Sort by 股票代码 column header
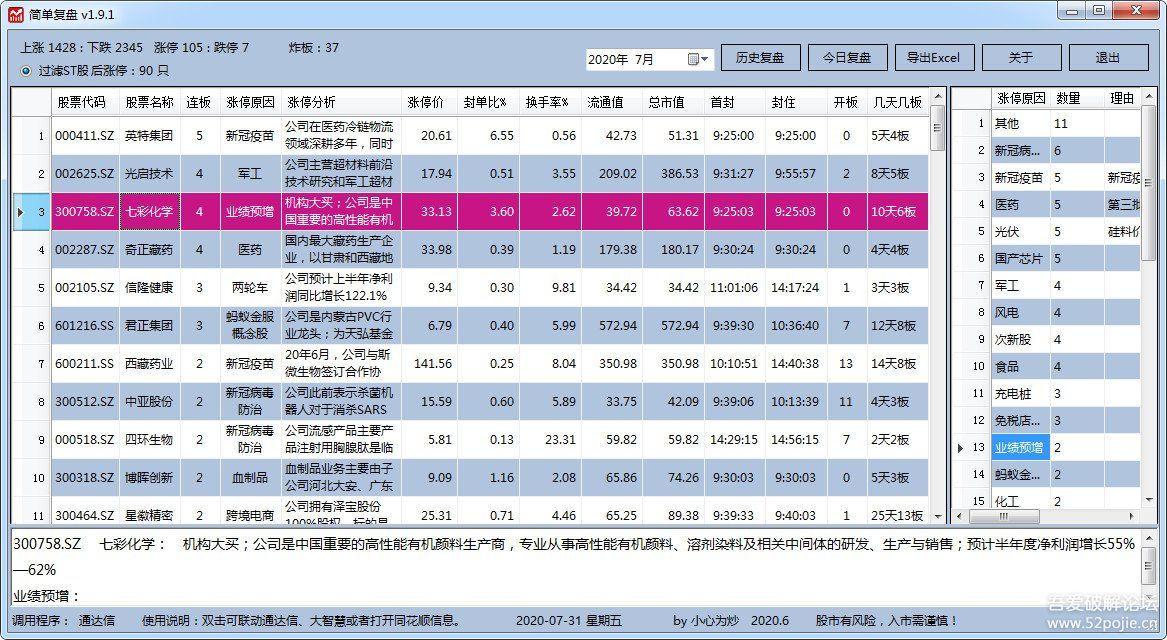This screenshot has width=1167, height=640. click(x=84, y=103)
